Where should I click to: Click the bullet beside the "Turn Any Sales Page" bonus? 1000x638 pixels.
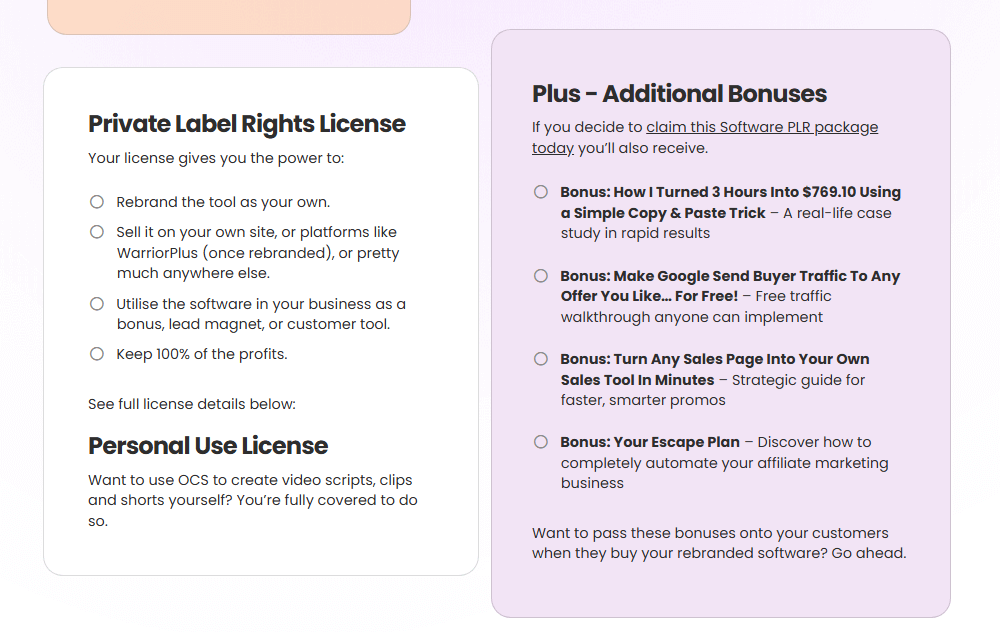(x=541, y=359)
